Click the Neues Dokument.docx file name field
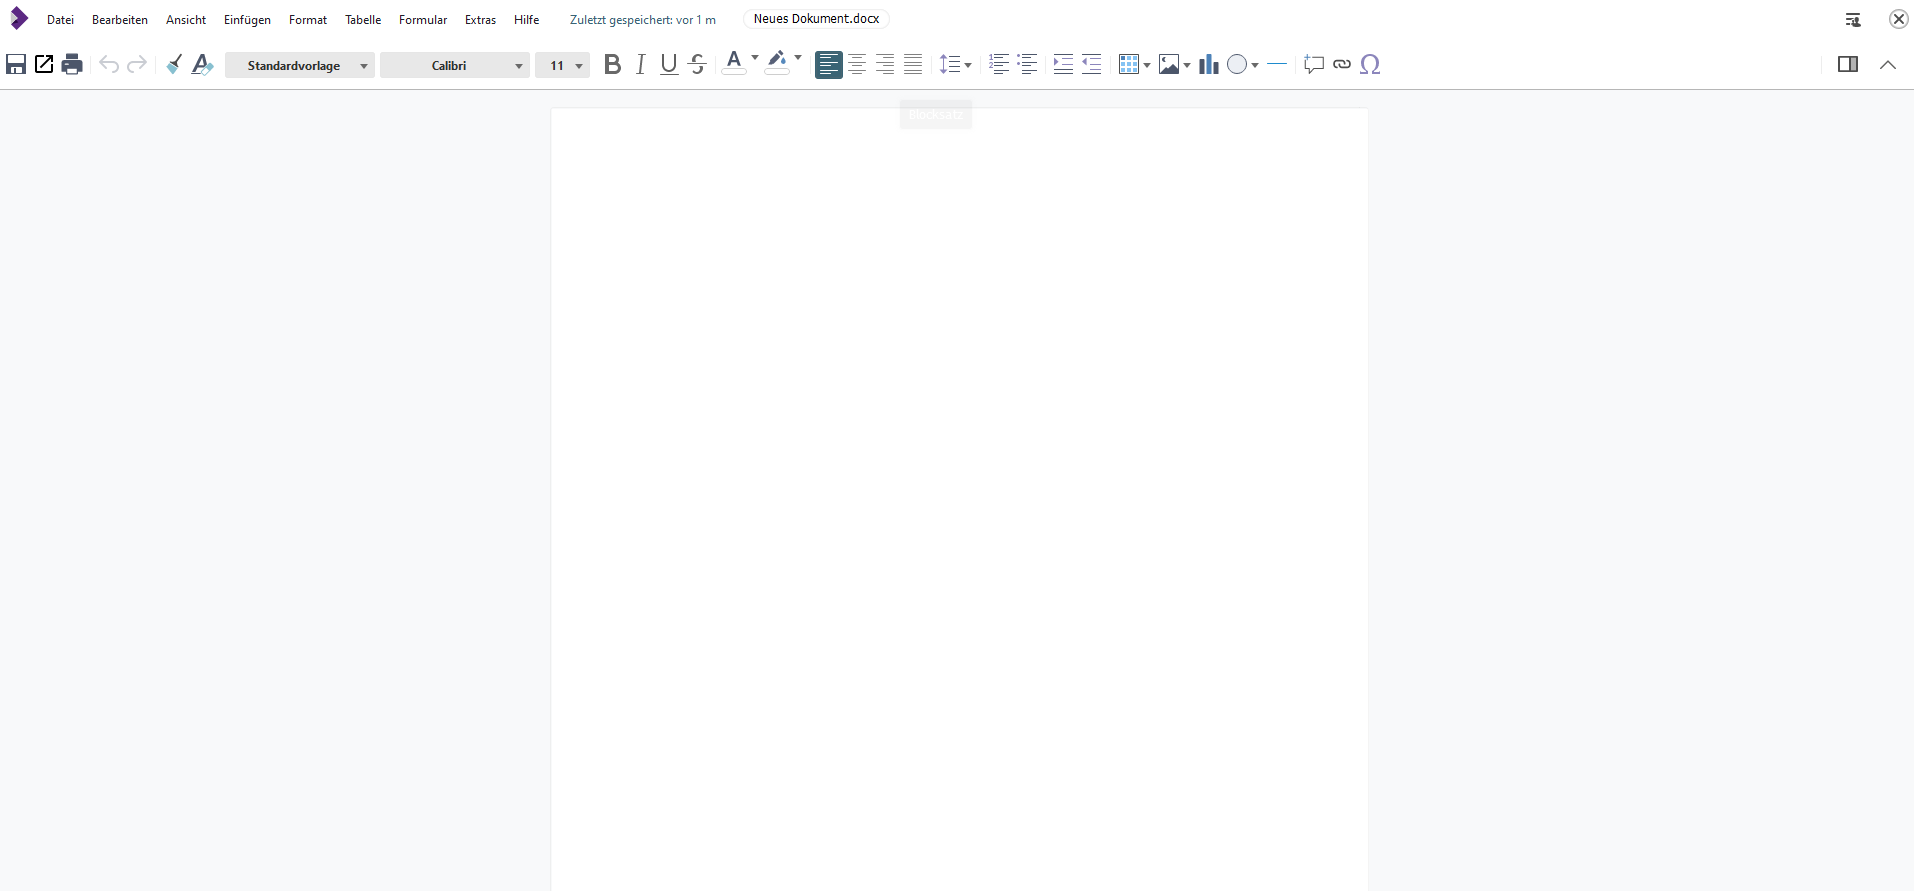The width and height of the screenshot is (1914, 891). click(817, 19)
